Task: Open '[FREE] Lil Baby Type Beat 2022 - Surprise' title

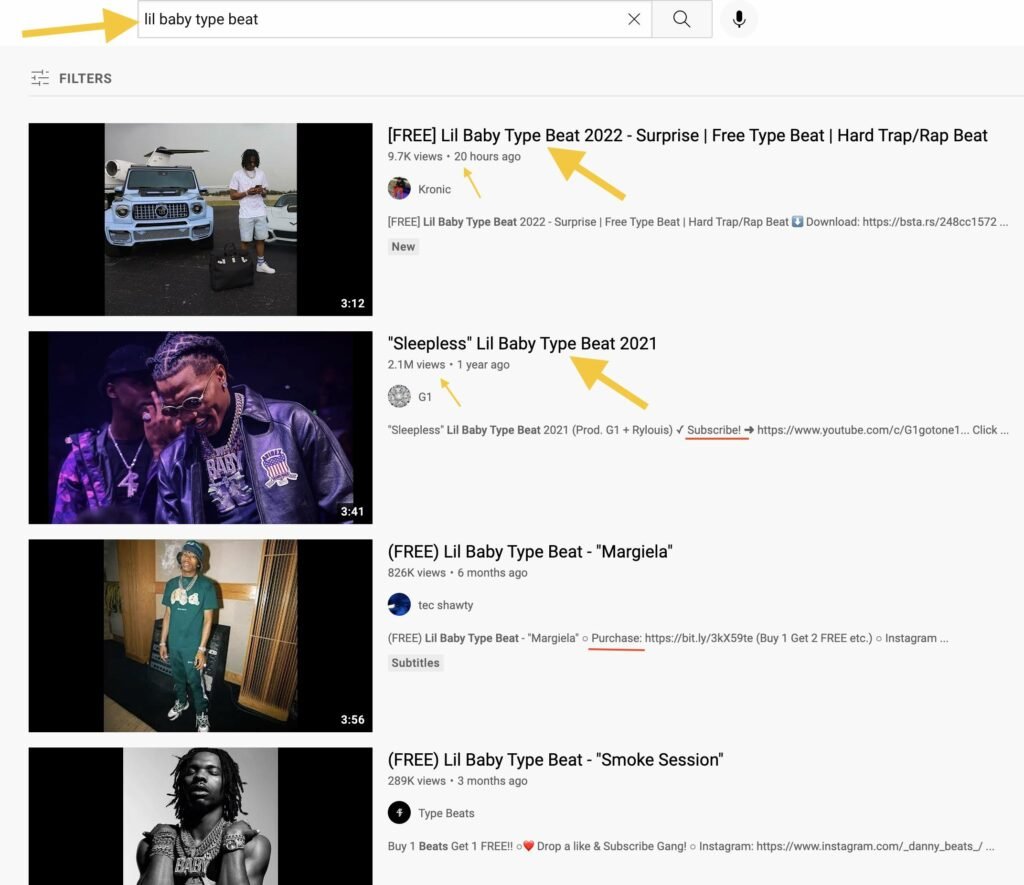Action: coord(687,135)
